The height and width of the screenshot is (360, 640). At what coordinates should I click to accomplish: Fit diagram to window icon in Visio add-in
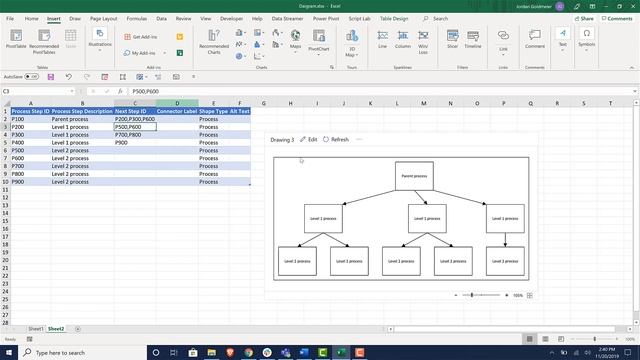click(x=529, y=295)
